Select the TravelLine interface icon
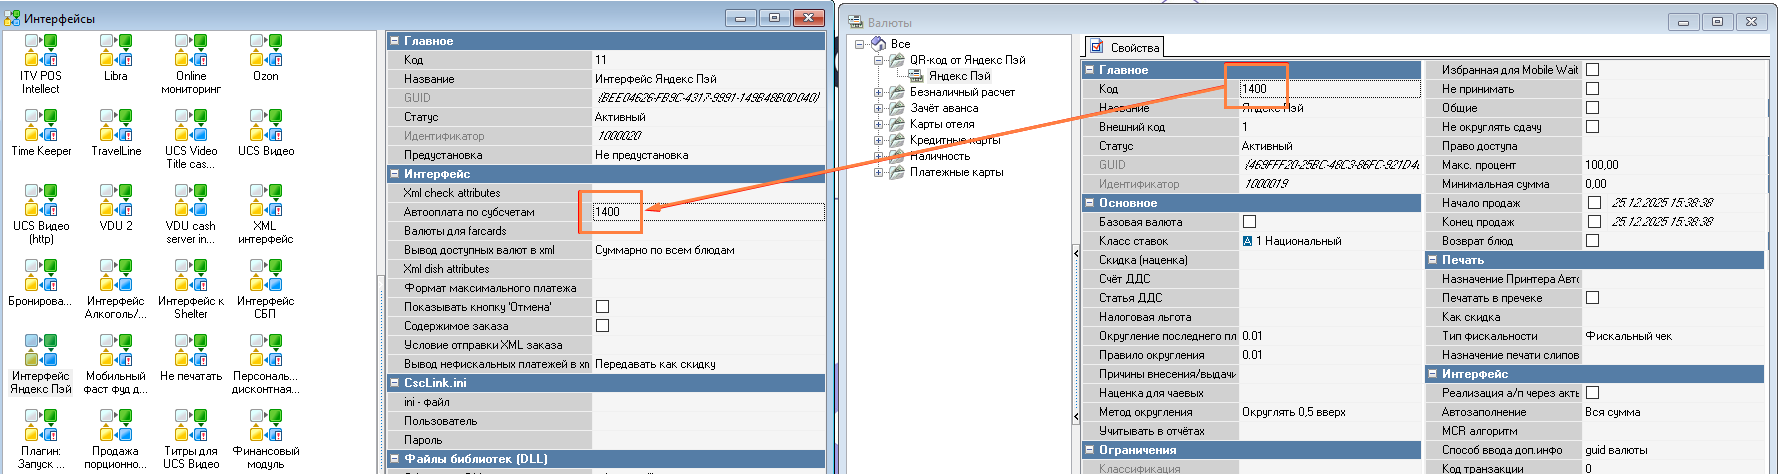Screen dimensions: 1778x474 (116, 125)
